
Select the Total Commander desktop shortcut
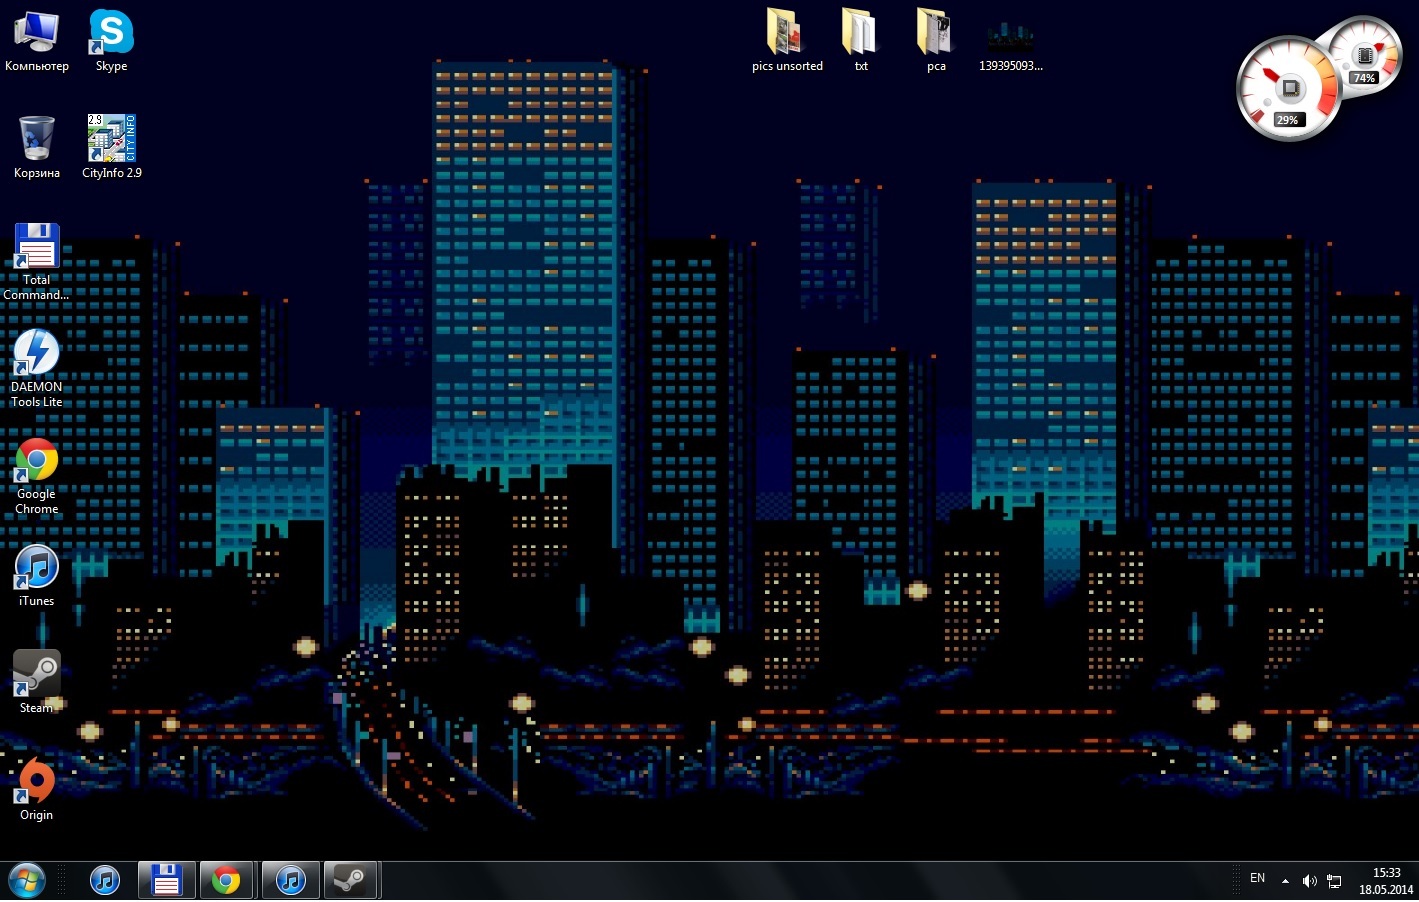36,262
